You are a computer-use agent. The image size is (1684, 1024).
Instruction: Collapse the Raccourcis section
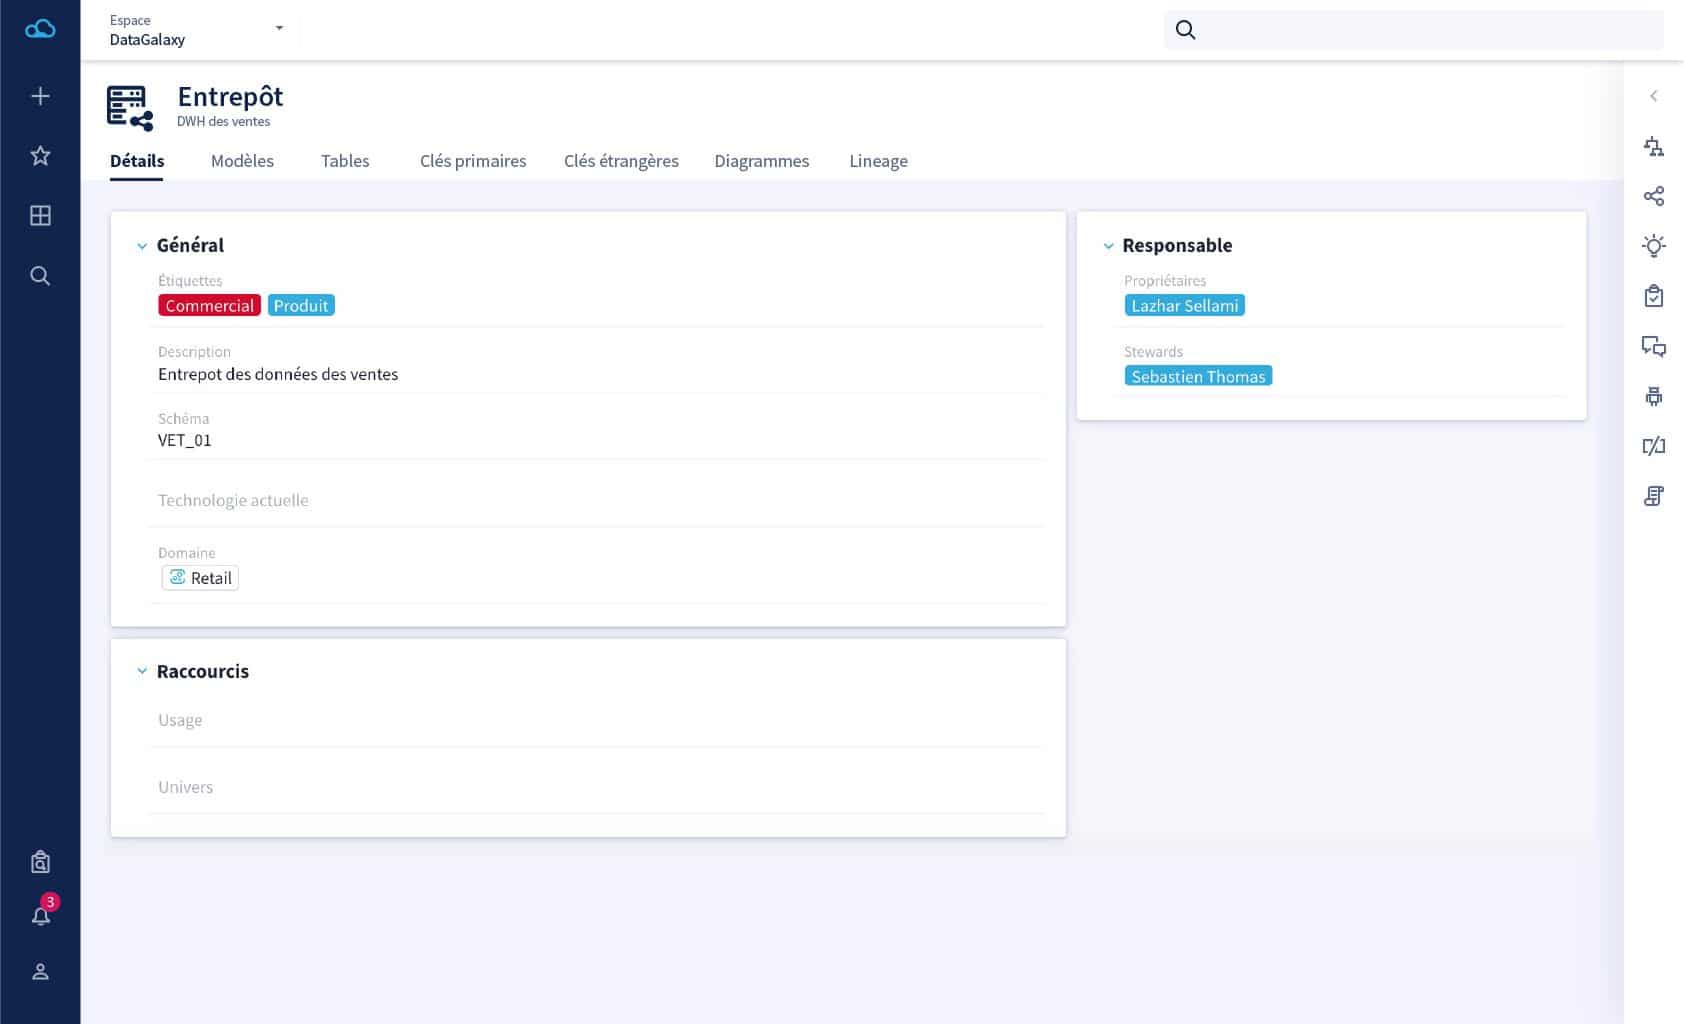tap(142, 671)
